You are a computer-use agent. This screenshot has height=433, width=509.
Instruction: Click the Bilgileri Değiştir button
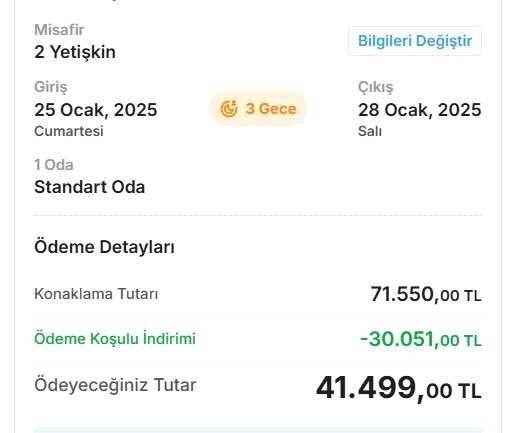tap(415, 41)
